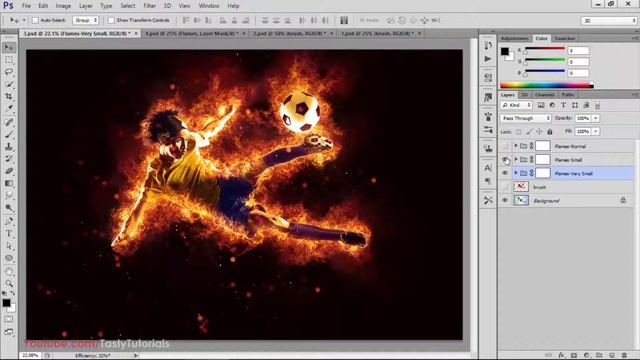Toggle the layer filter switch
This screenshot has width=640, height=360.
(x=598, y=105)
